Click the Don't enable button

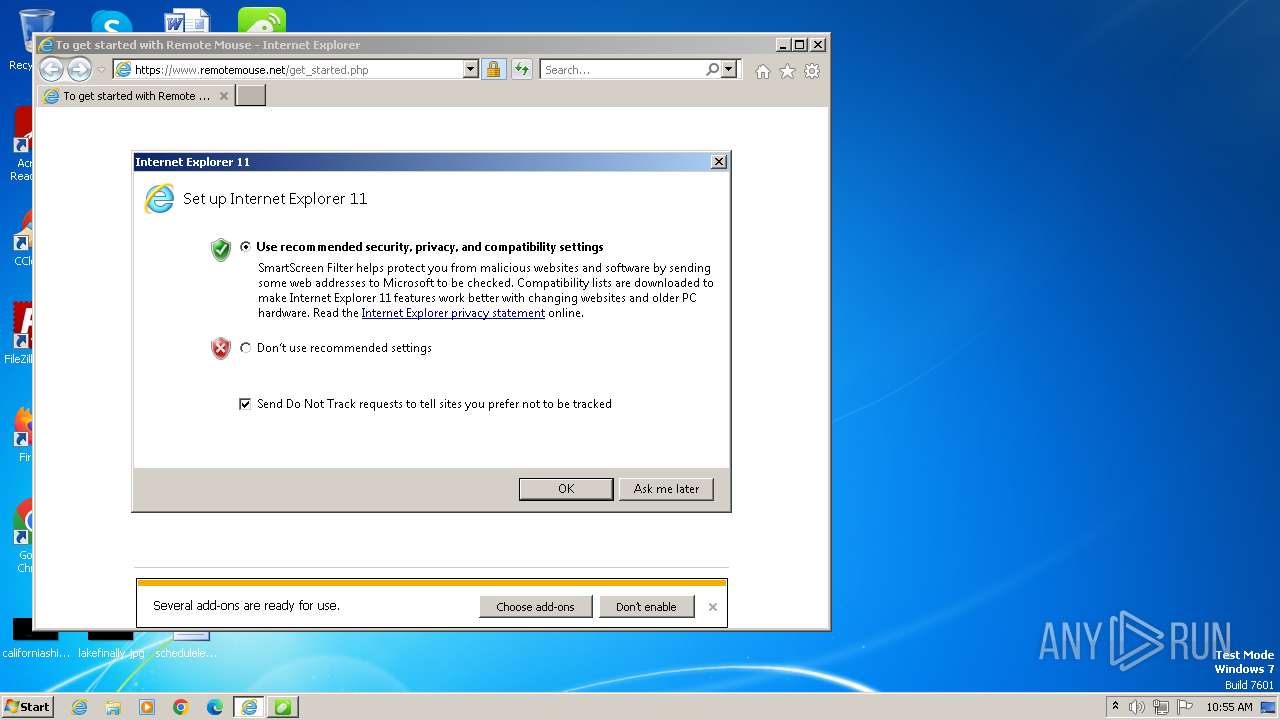pyautogui.click(x=646, y=607)
